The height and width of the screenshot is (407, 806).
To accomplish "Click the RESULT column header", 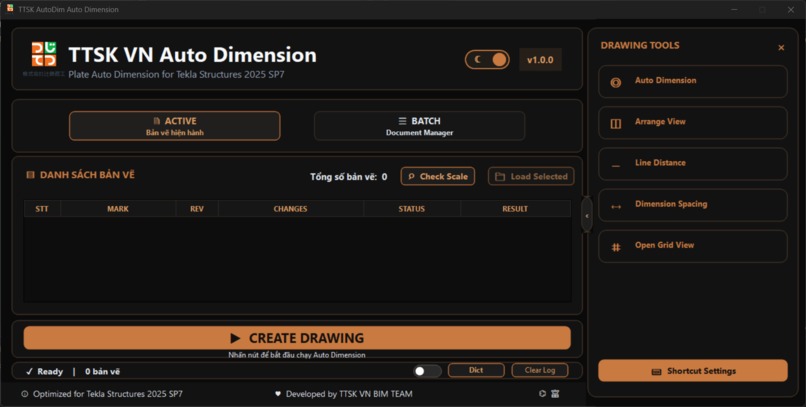I will (x=515, y=209).
